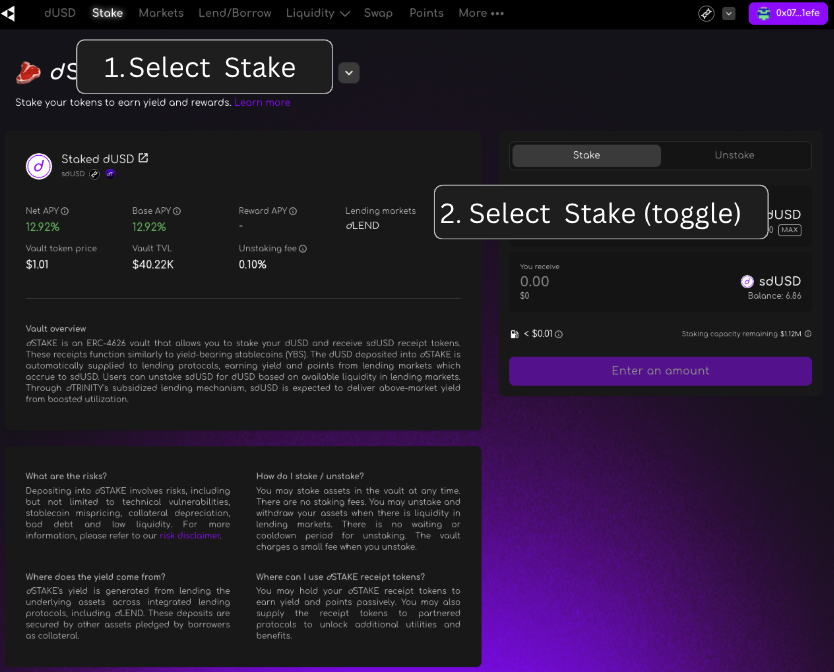Click the network chain icon in the header

point(706,14)
